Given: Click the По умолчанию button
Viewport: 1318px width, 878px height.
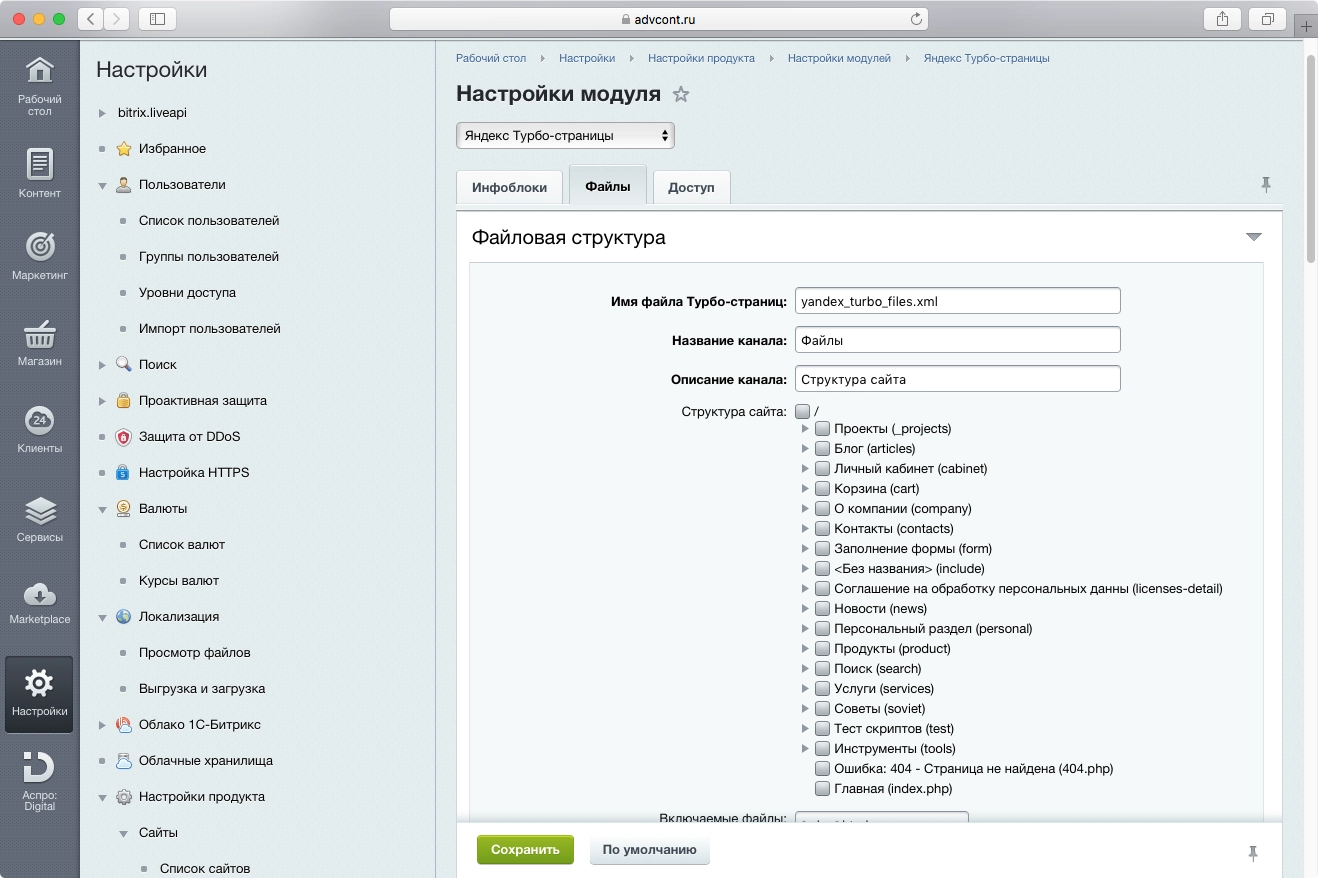Looking at the screenshot, I should point(650,850).
